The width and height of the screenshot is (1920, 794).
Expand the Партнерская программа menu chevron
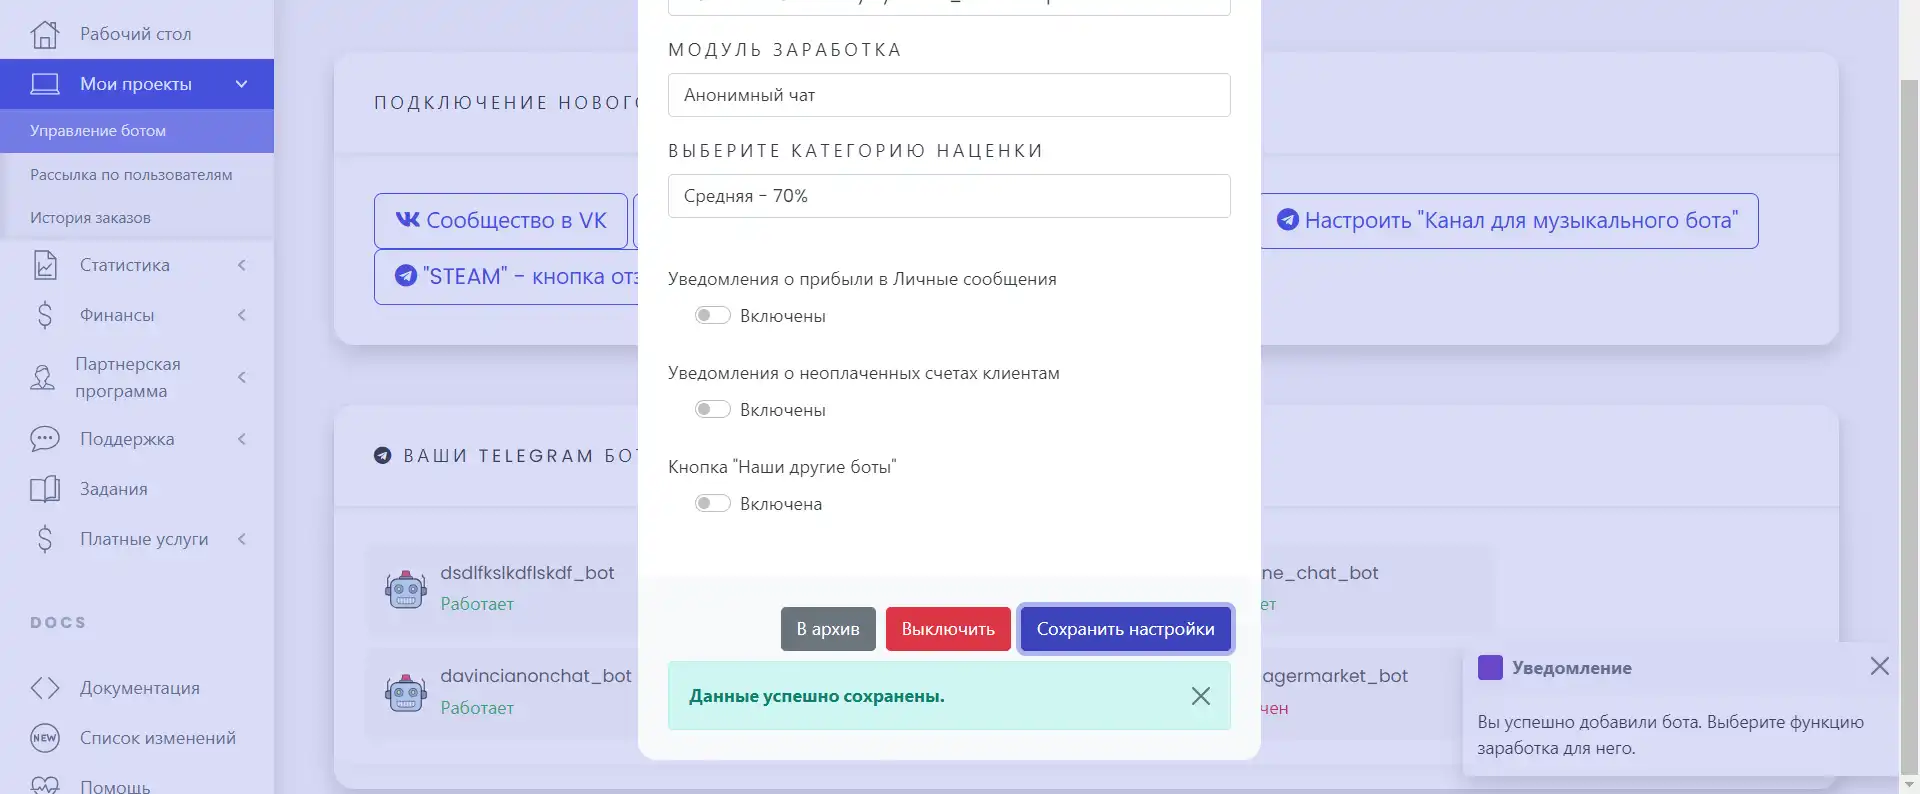click(242, 377)
